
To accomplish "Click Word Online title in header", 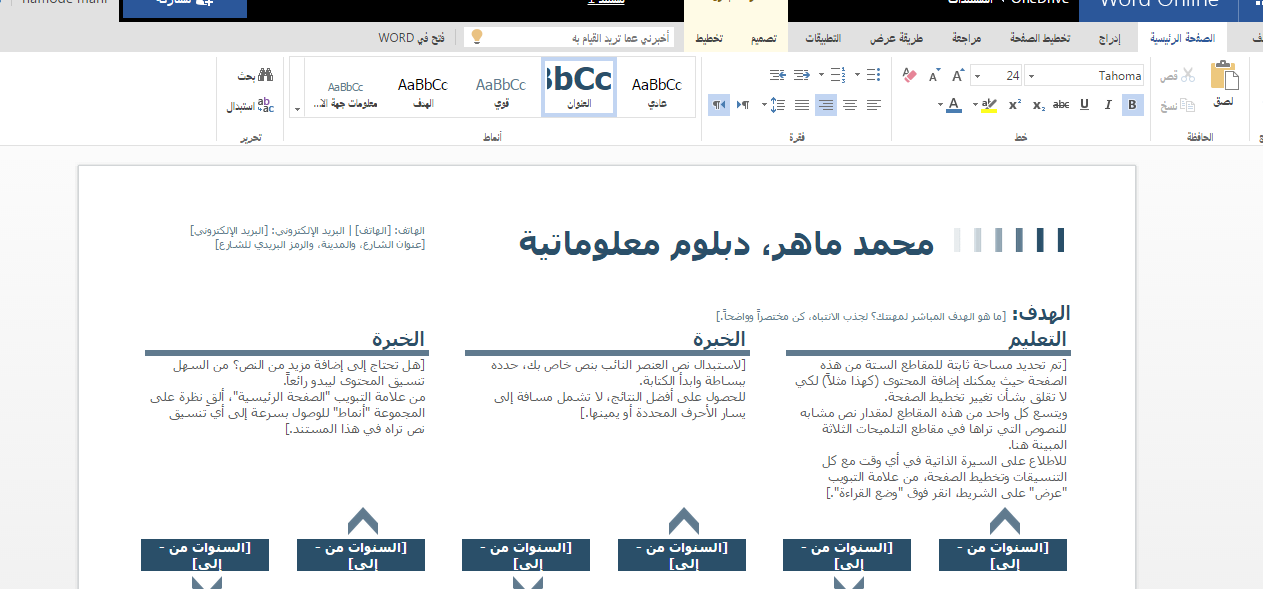I will tap(1159, 4).
